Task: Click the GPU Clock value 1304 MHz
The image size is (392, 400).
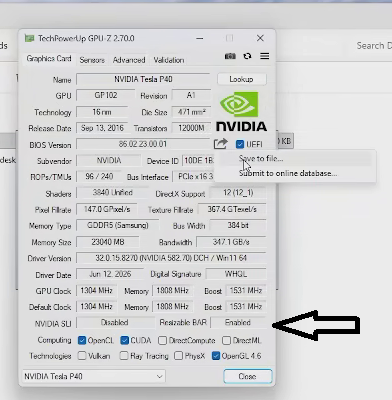Action: 96,290
